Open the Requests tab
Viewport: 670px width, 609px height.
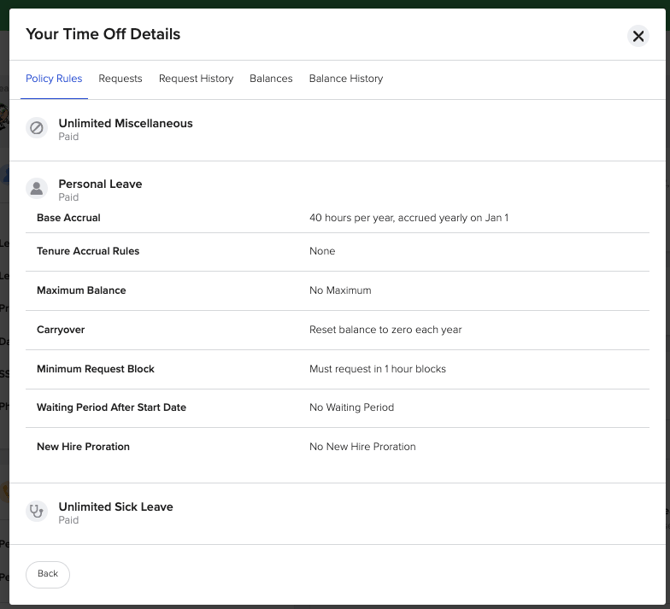coord(120,79)
